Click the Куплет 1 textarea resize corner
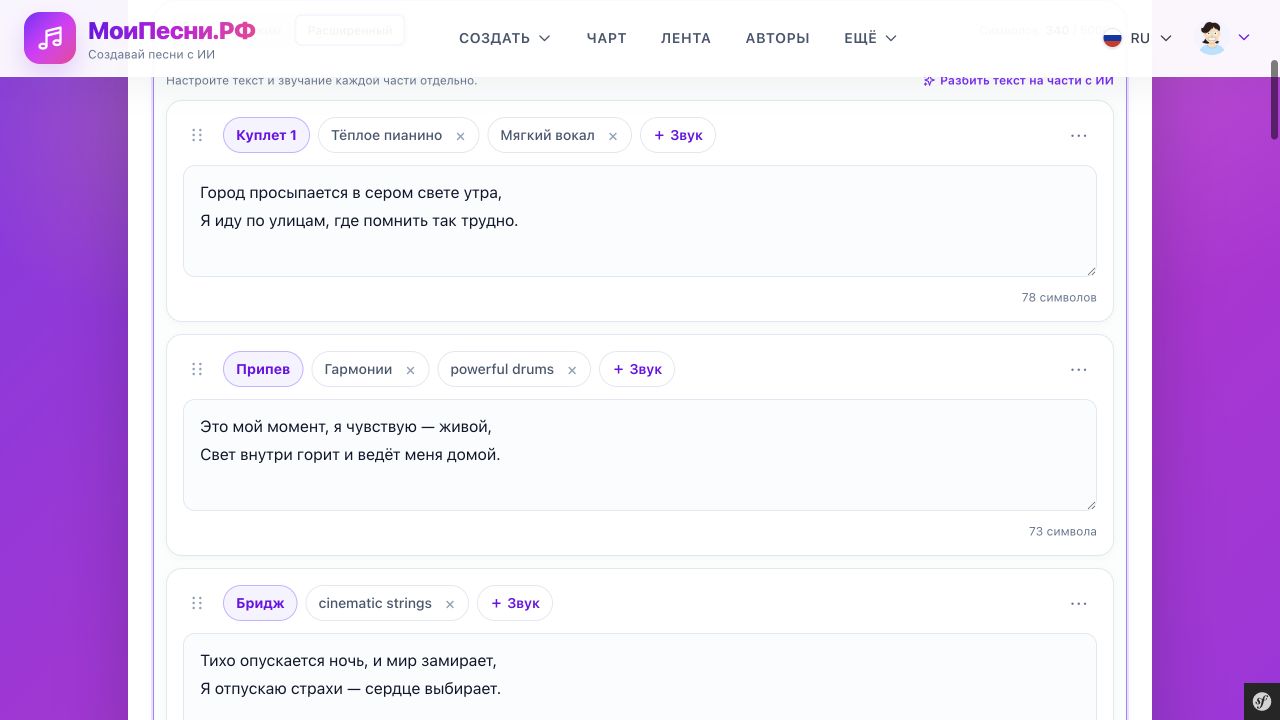This screenshot has height=720, width=1280. (1091, 271)
